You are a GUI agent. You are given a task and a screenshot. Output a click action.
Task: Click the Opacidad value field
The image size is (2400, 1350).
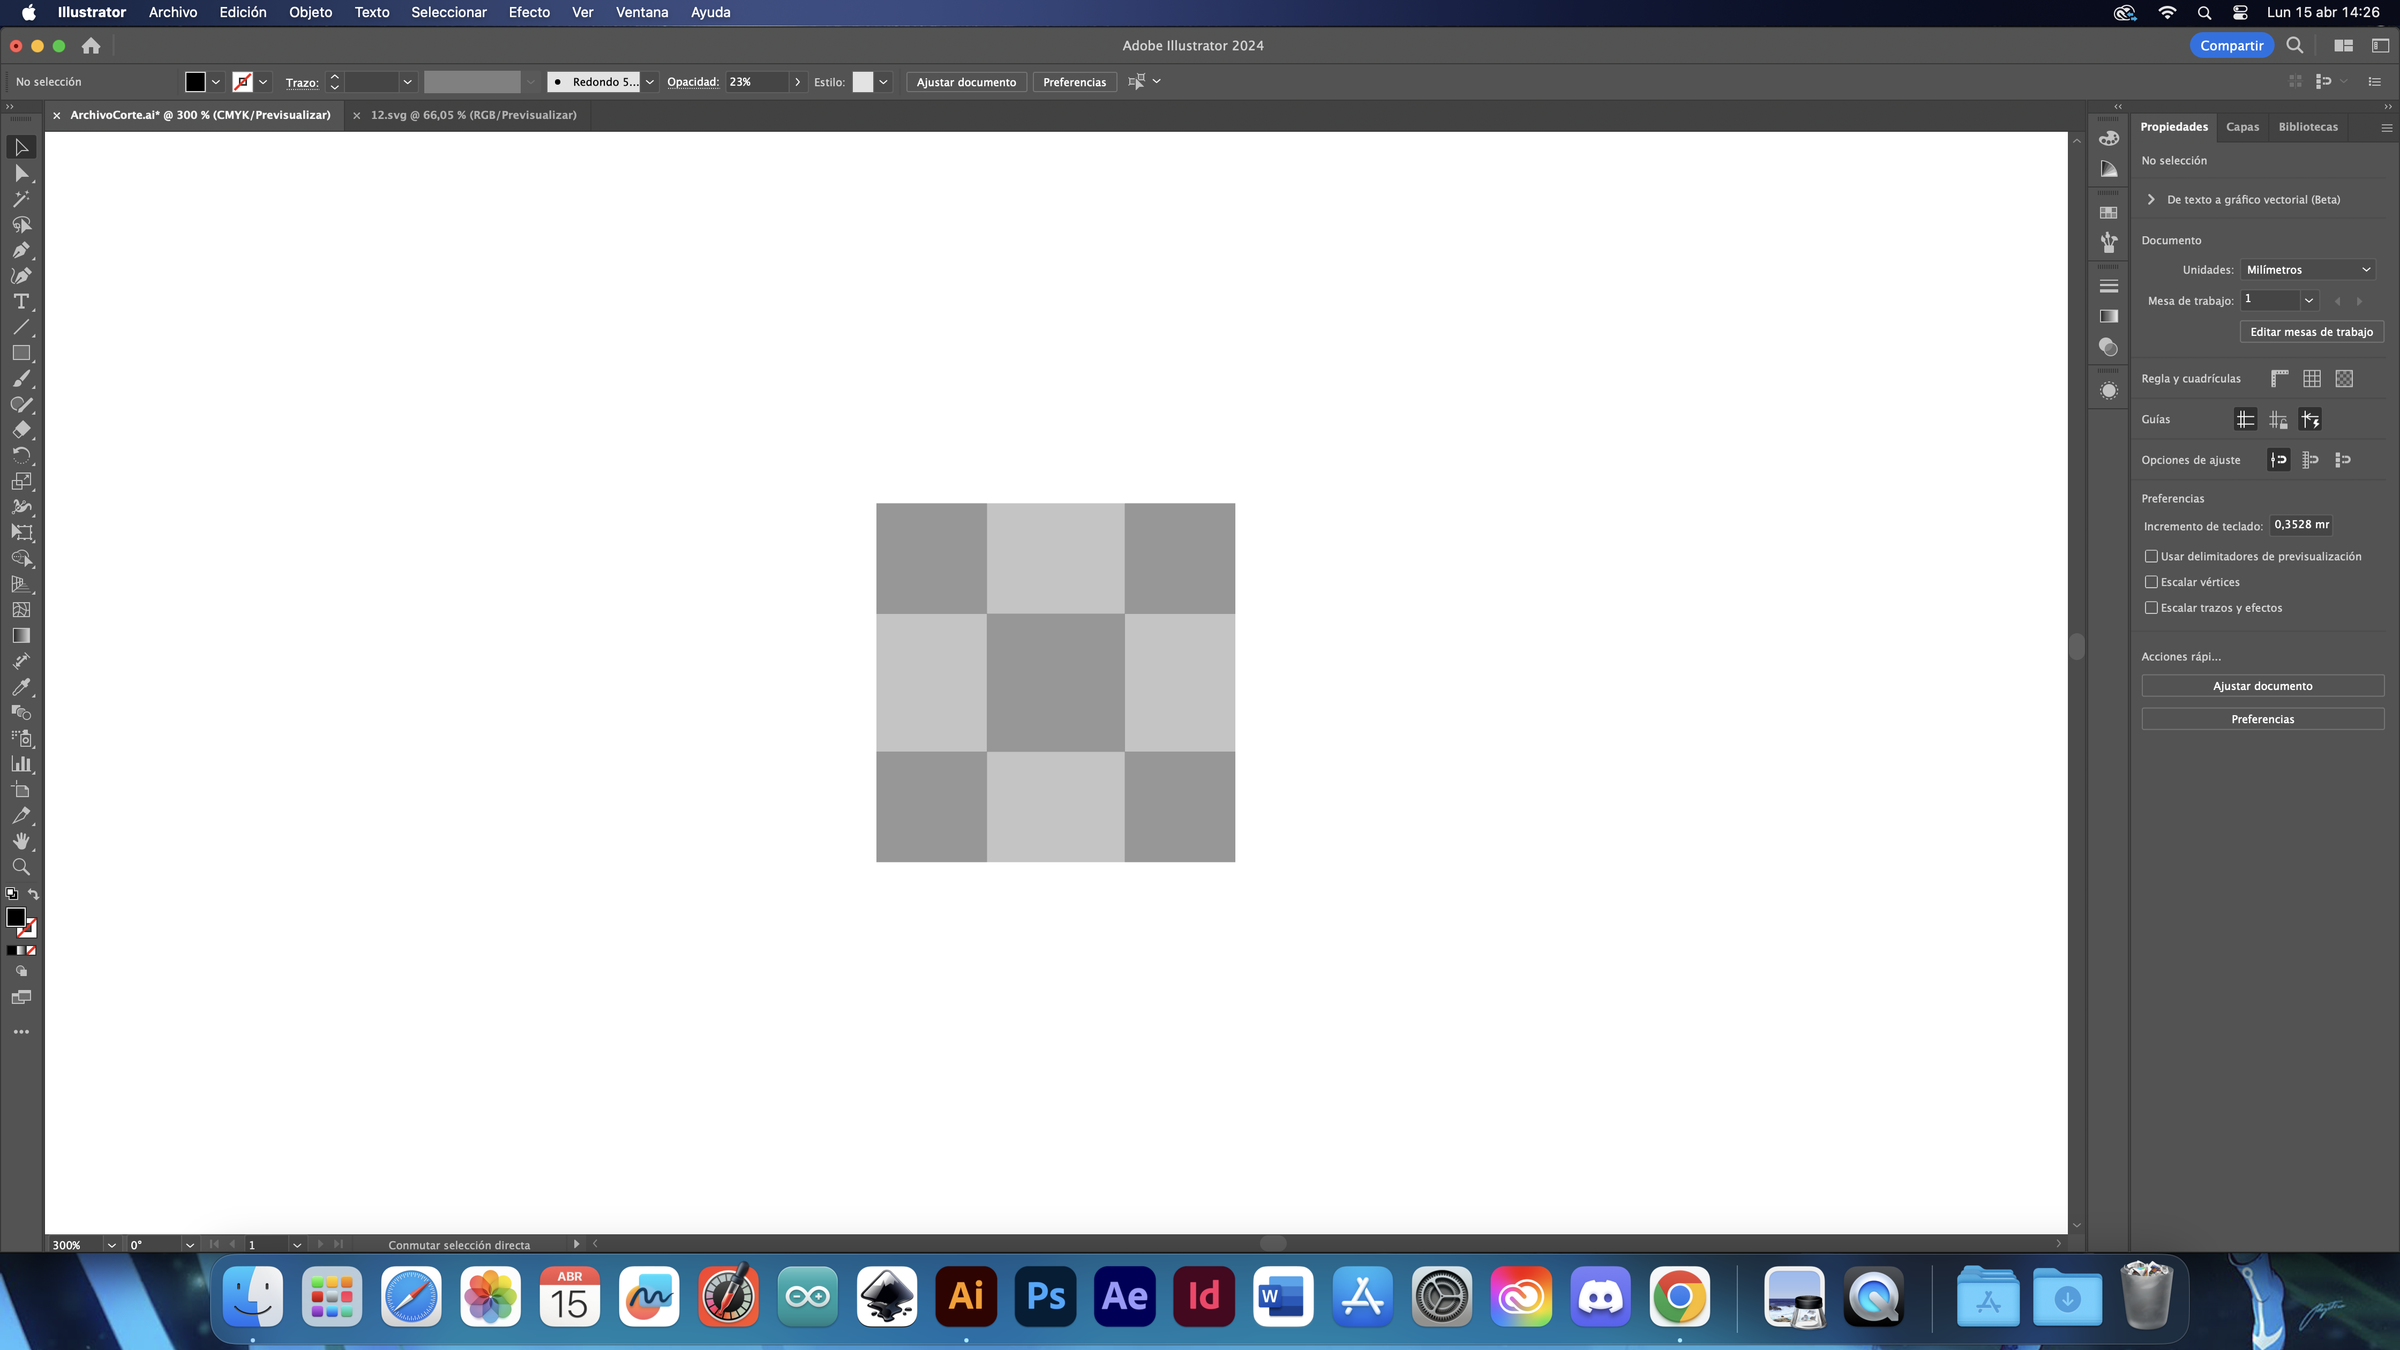pyautogui.click(x=756, y=82)
